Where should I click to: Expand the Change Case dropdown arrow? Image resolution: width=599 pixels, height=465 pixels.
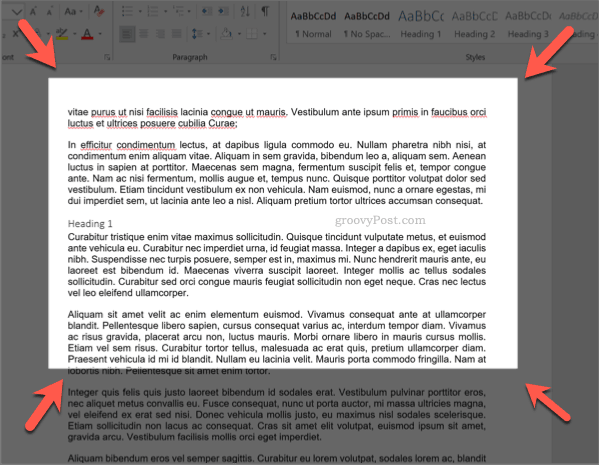click(x=81, y=12)
